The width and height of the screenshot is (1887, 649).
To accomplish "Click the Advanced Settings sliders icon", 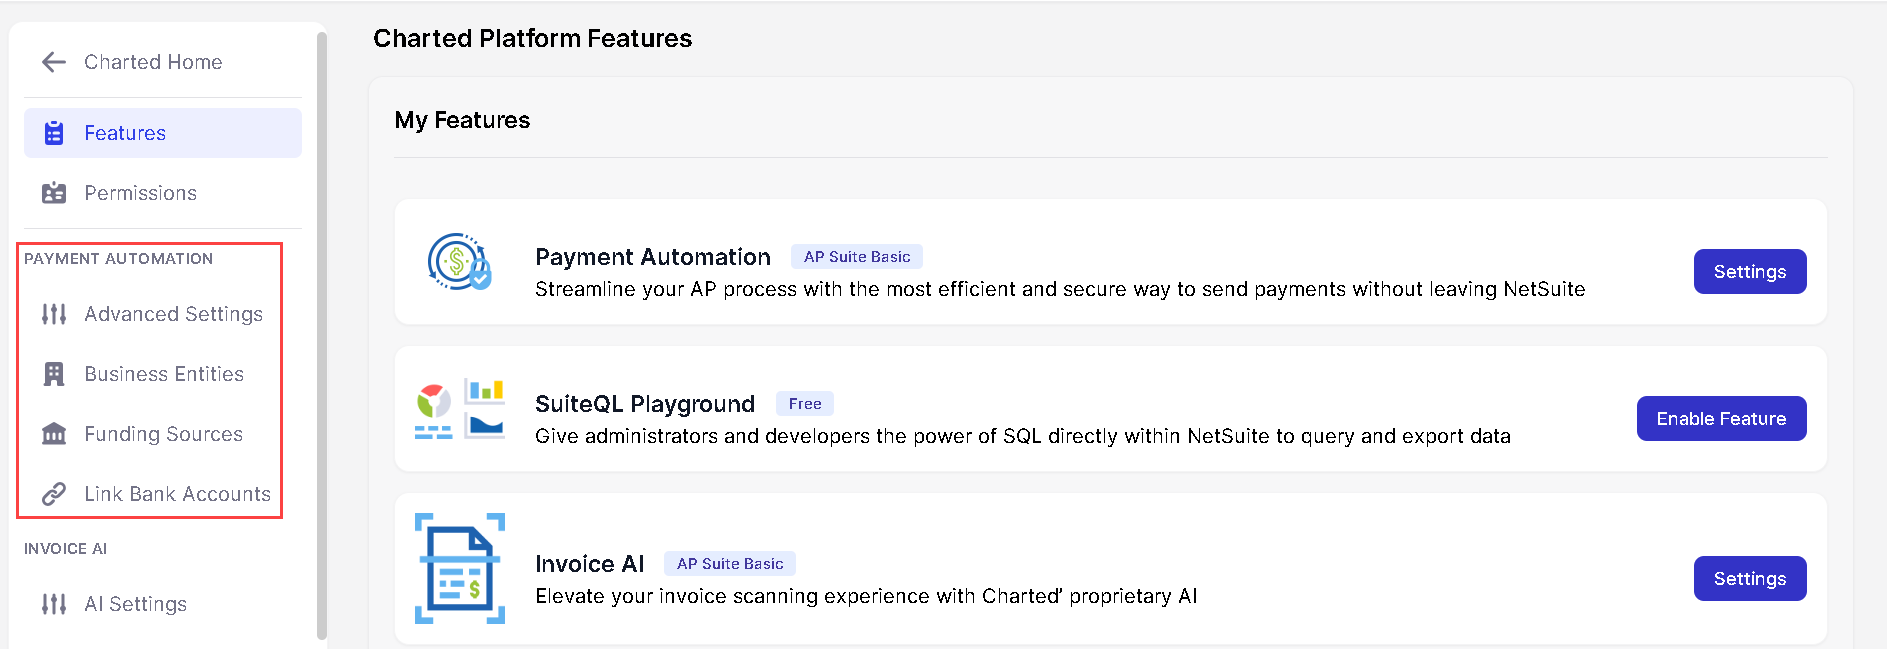I will point(54,314).
